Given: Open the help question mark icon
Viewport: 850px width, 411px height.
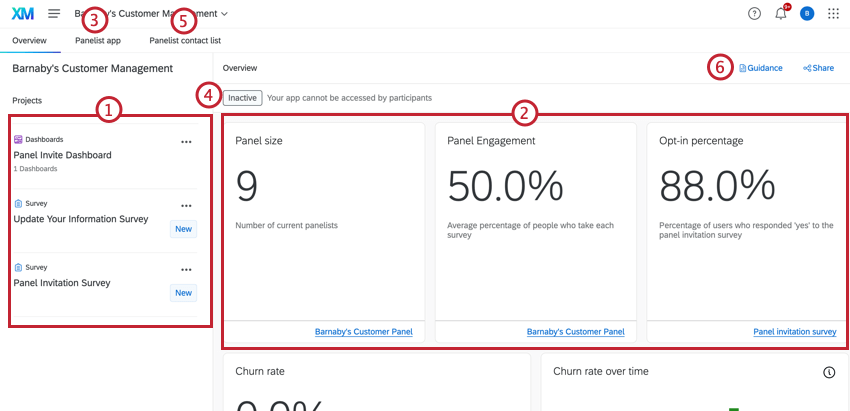Looking at the screenshot, I should coord(754,14).
